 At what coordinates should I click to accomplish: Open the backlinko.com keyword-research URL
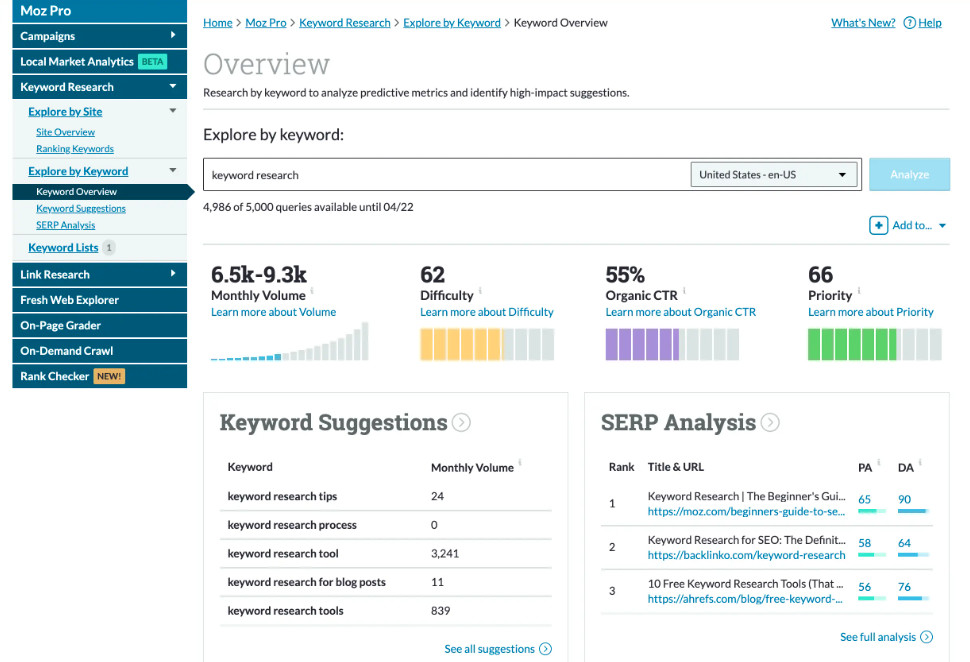tap(746, 556)
